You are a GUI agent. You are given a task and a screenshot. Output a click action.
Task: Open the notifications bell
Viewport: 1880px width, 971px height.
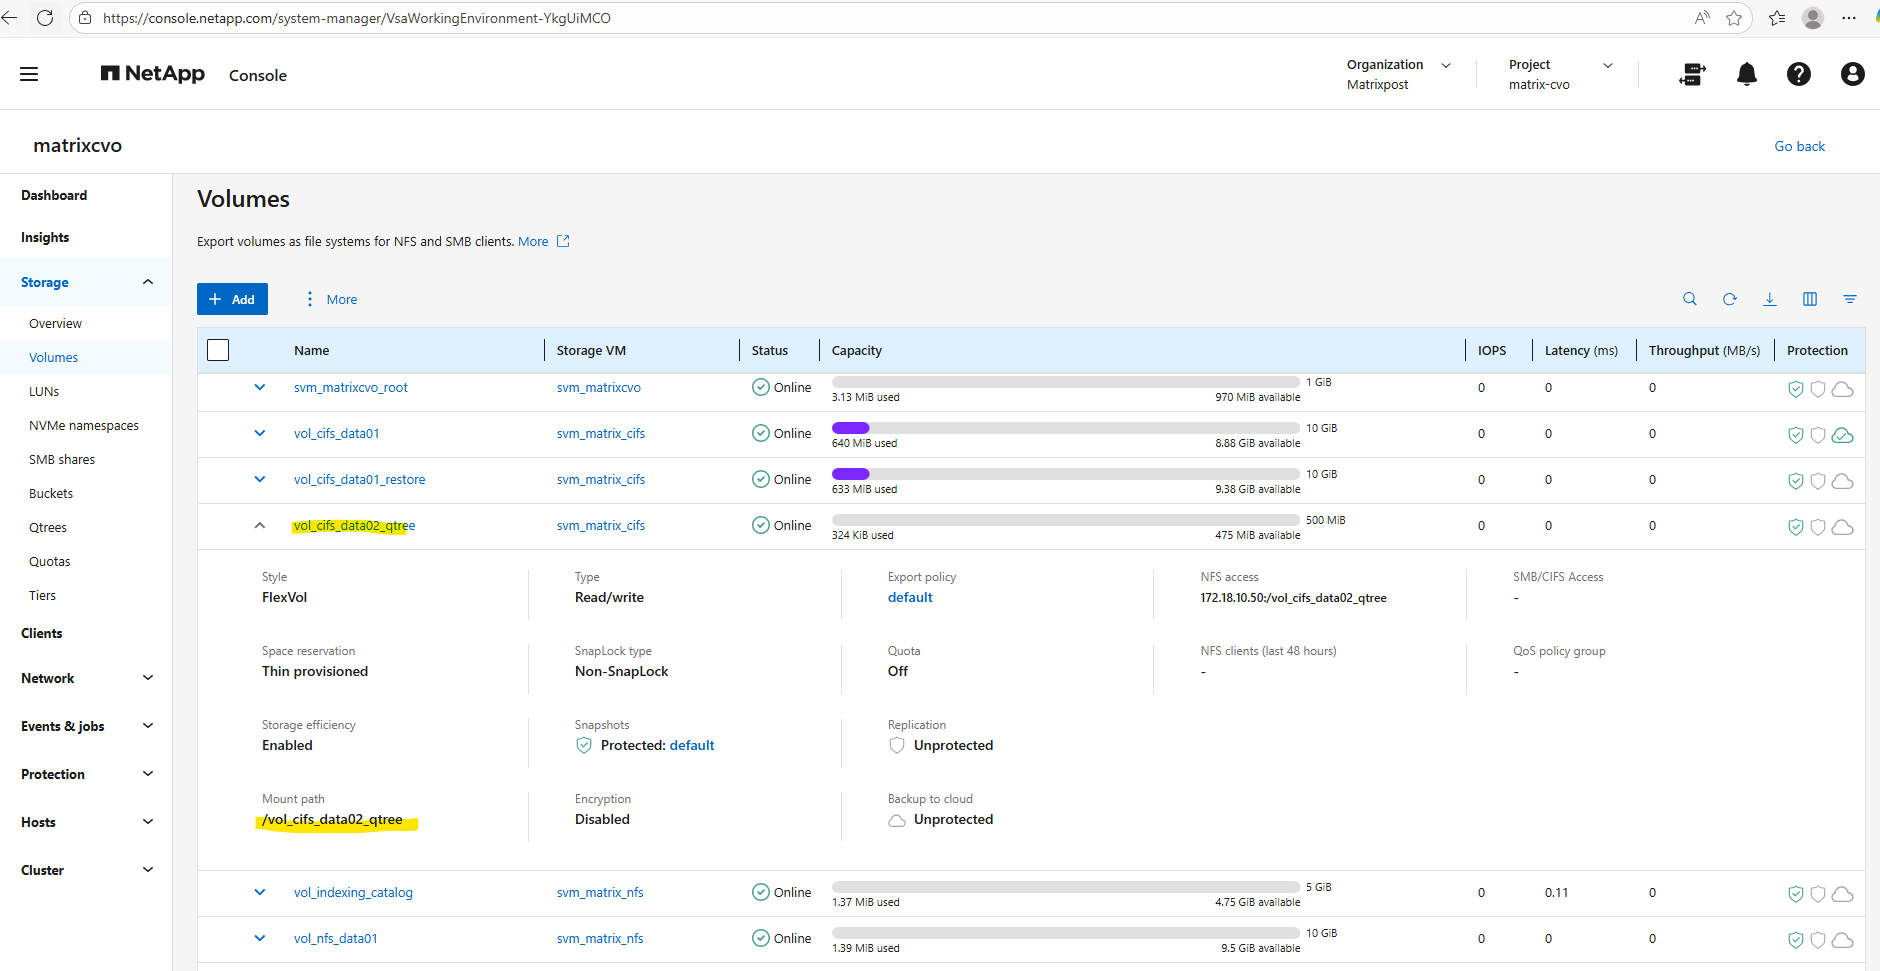click(1747, 74)
